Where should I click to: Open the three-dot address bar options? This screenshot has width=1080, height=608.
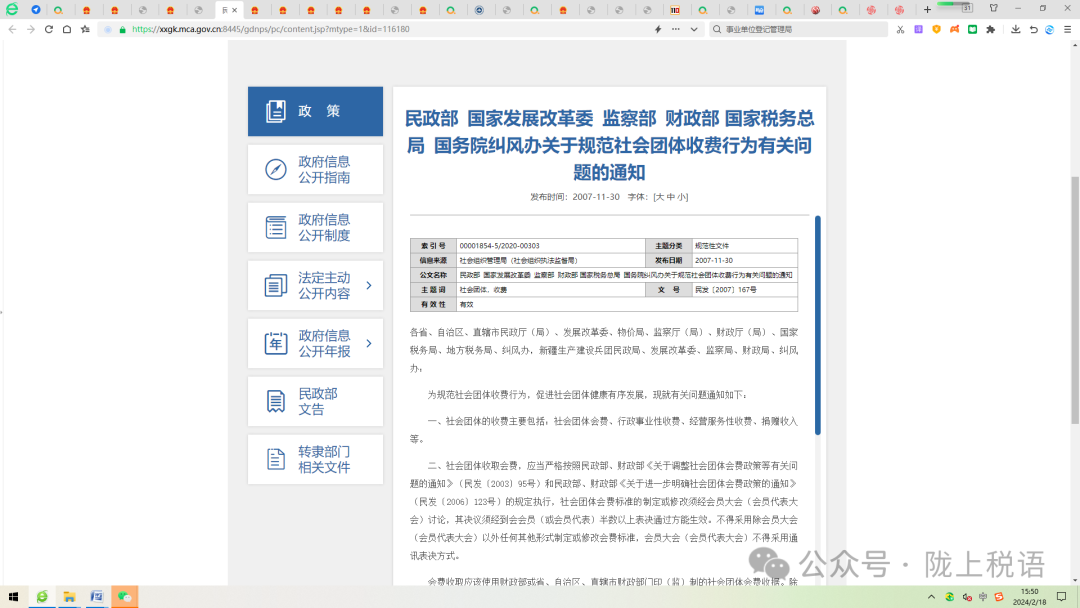pos(676,30)
